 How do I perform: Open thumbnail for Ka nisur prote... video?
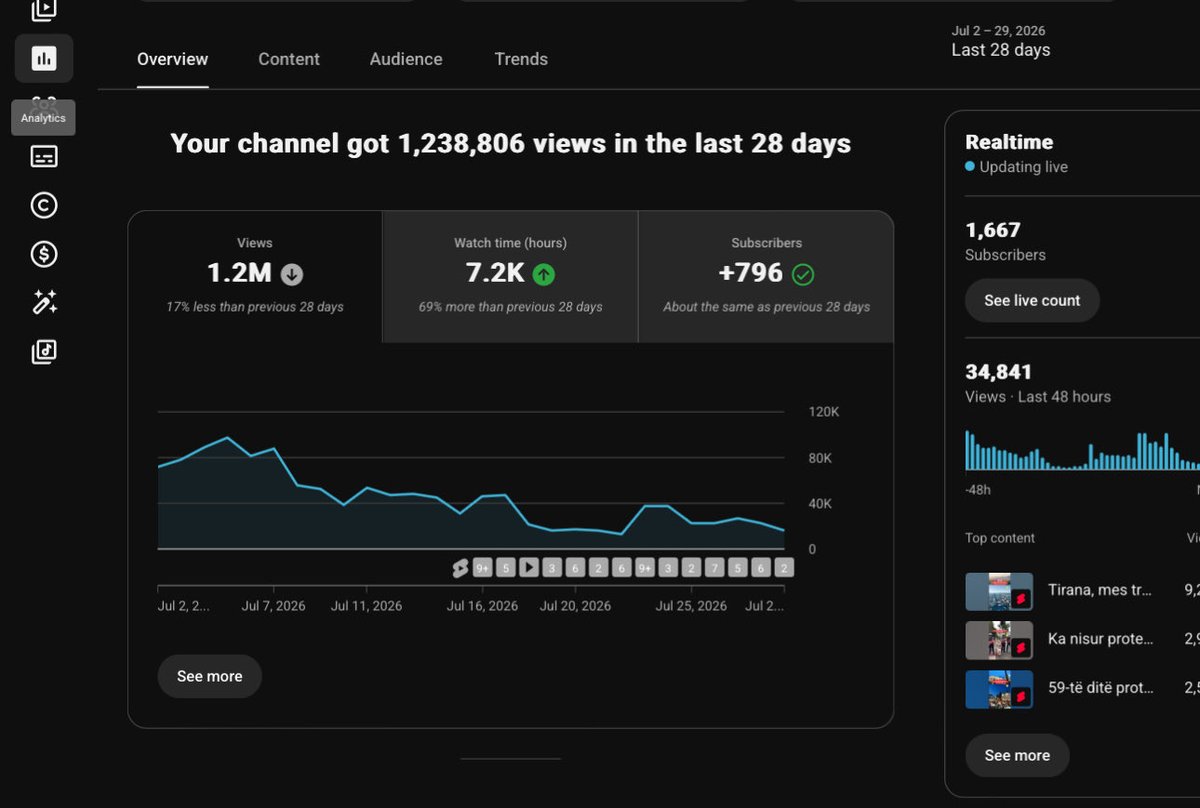point(999,640)
